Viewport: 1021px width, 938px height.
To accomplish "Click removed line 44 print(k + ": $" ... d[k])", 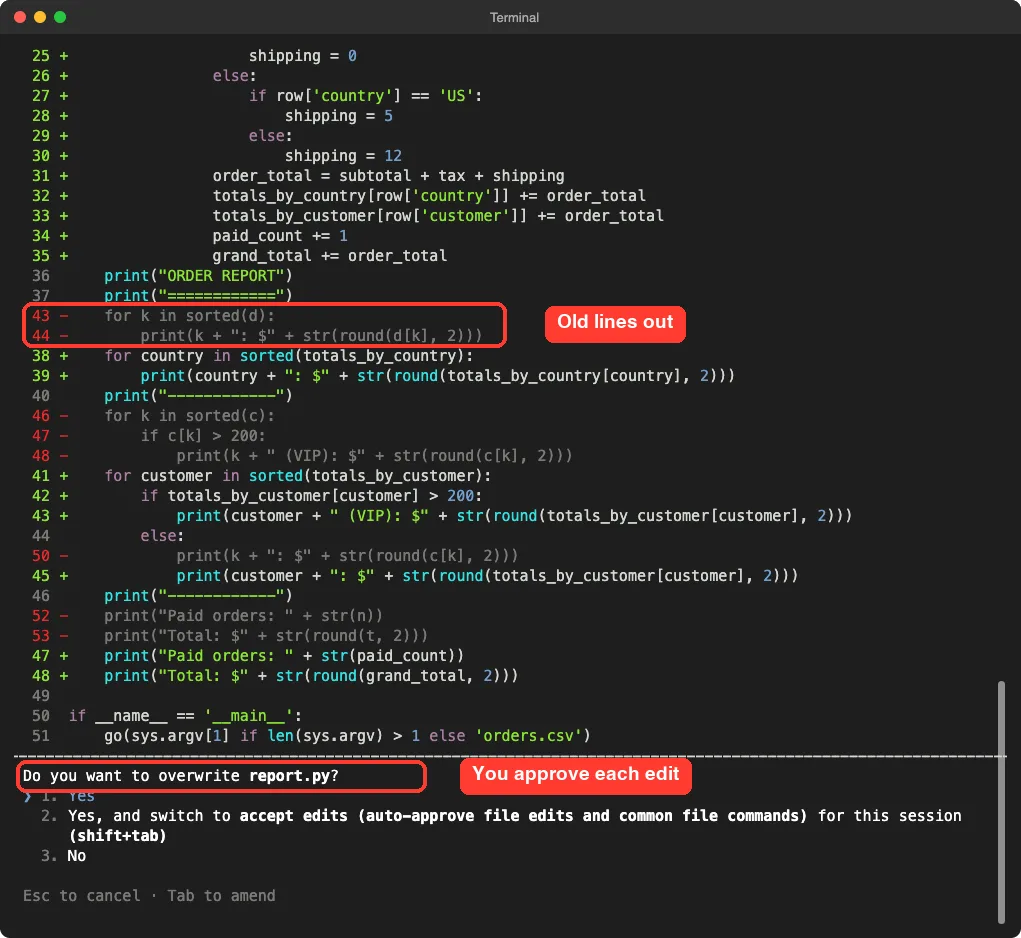I will click(x=311, y=336).
